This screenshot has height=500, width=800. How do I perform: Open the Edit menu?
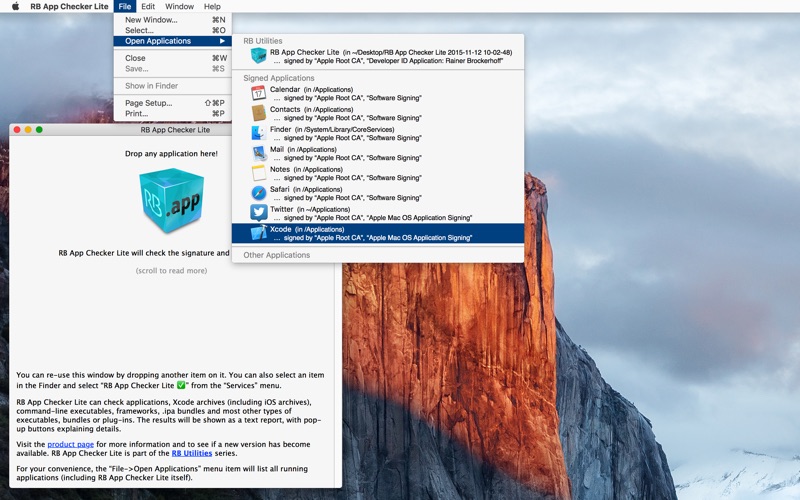tap(148, 6)
